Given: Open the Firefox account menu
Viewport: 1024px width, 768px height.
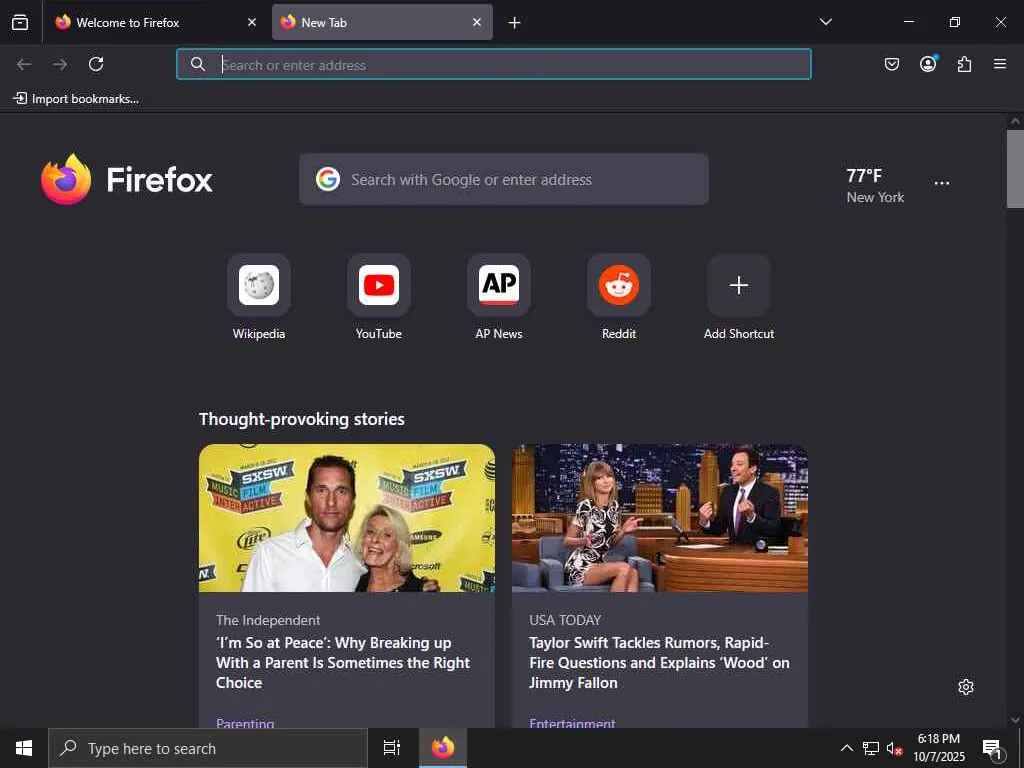Looking at the screenshot, I should [x=928, y=64].
